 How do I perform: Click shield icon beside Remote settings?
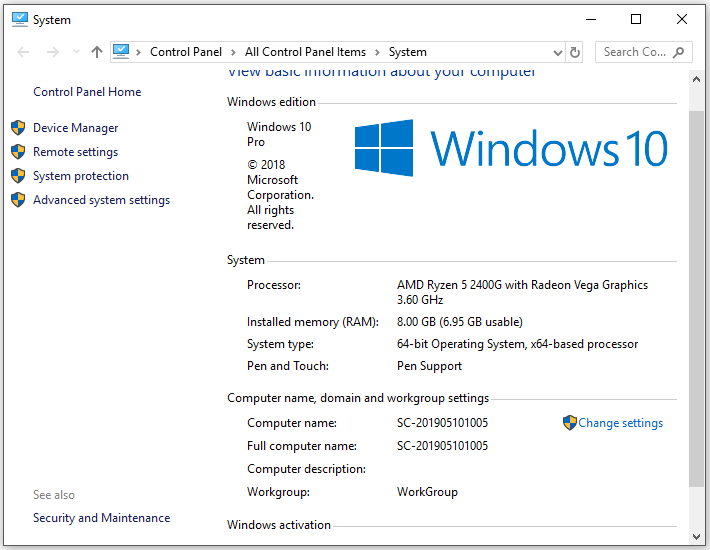coord(18,152)
